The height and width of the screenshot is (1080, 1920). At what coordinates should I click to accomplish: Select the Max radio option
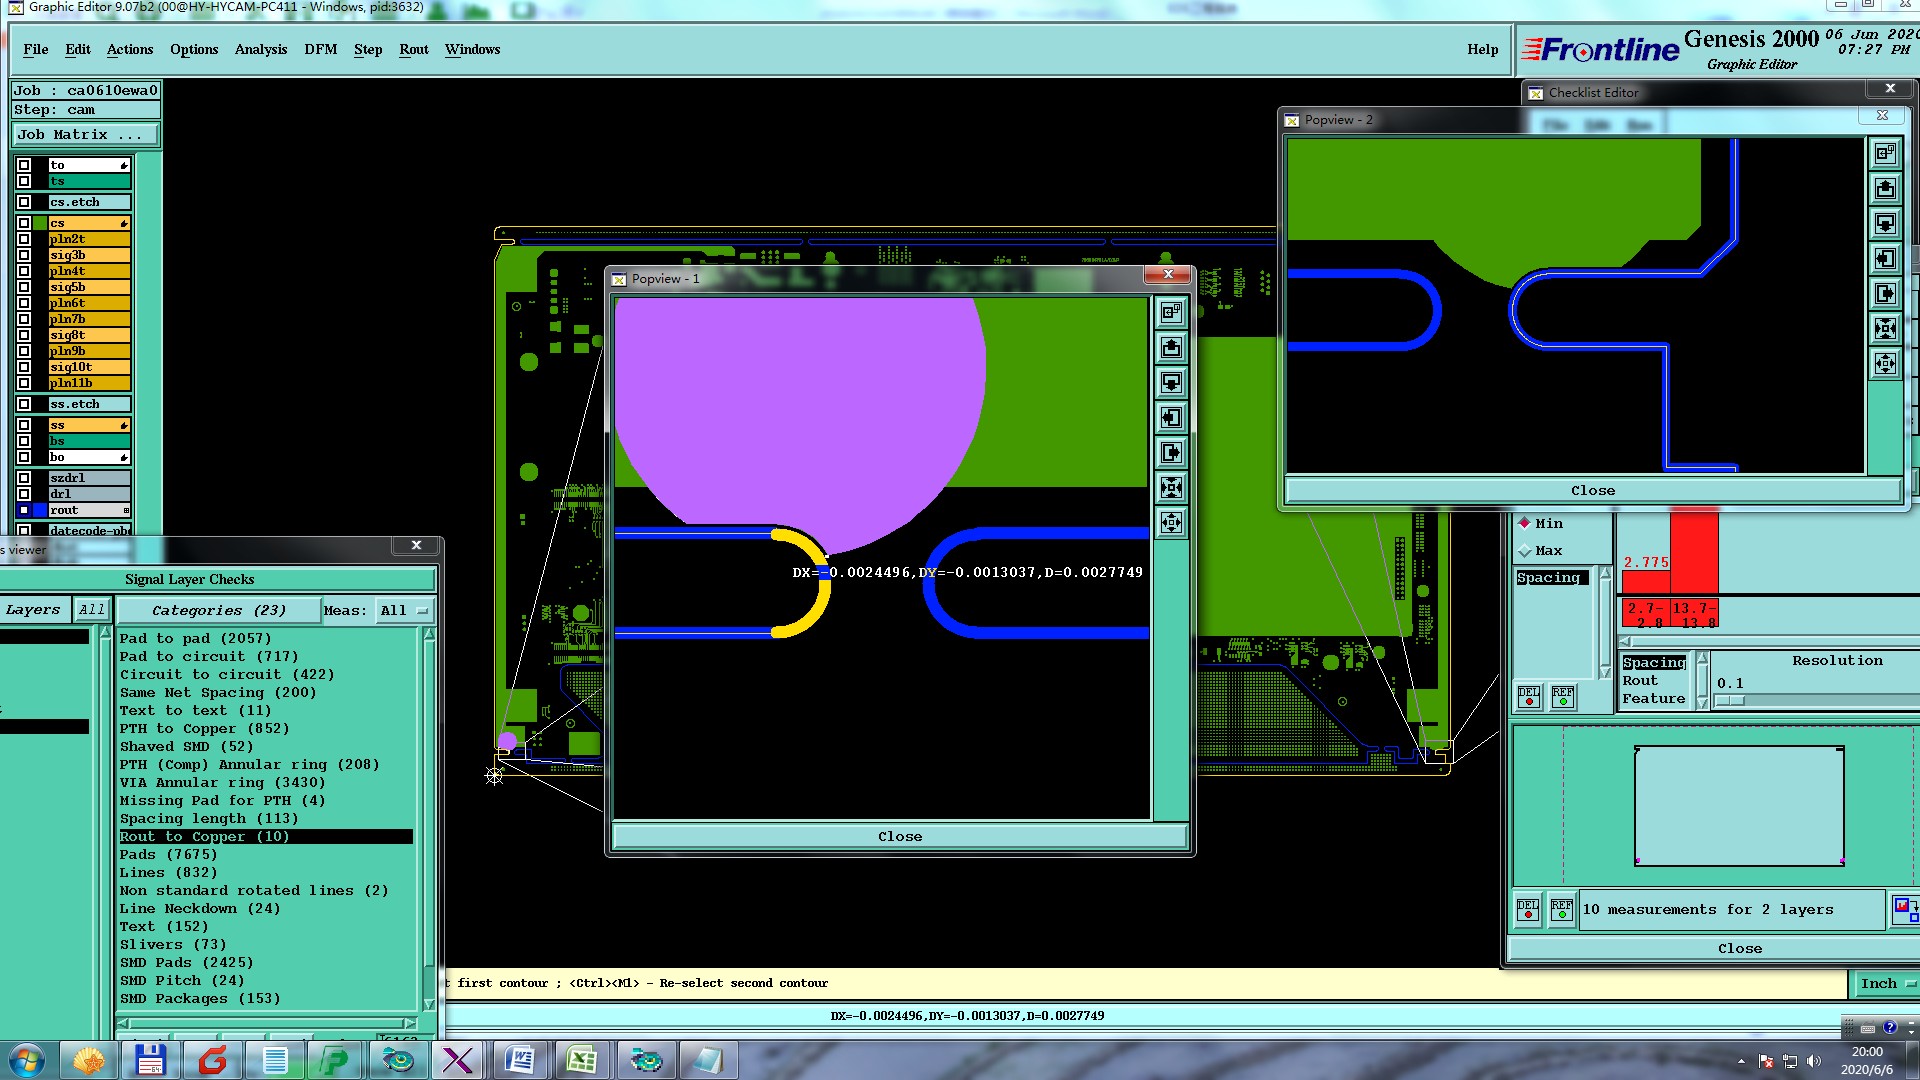[x=1525, y=551]
